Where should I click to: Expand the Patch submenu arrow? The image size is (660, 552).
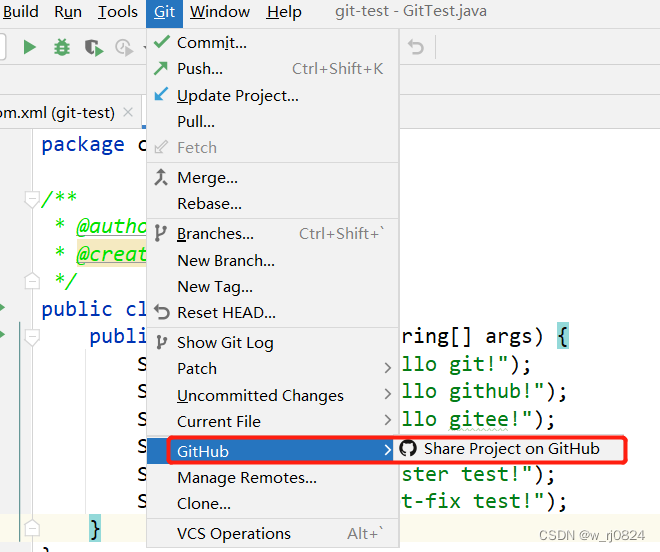point(388,368)
